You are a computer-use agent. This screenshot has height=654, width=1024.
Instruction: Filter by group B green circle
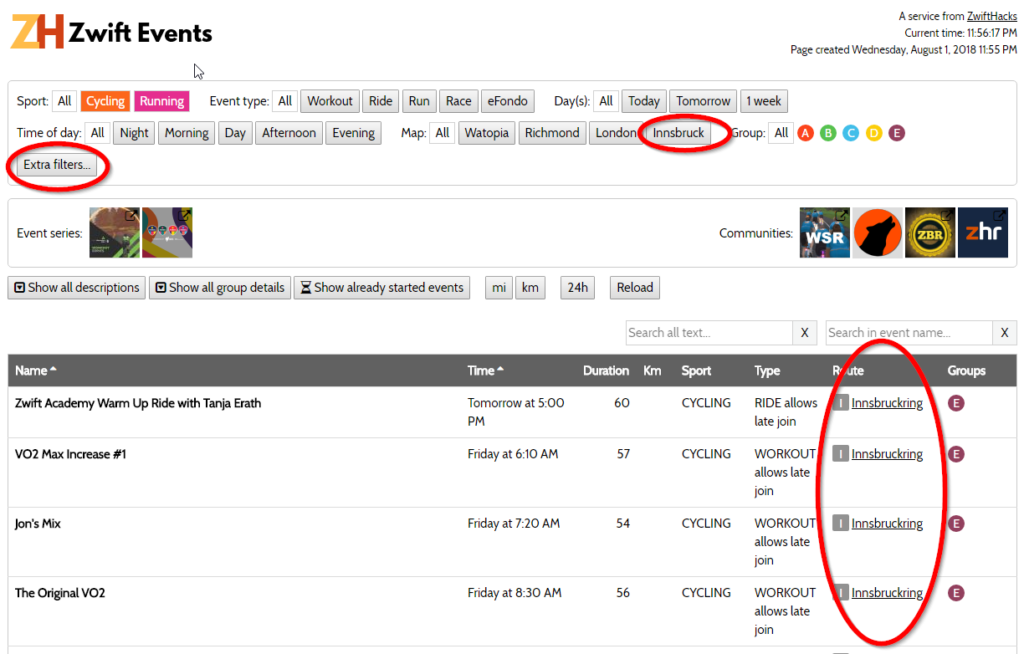pyautogui.click(x=828, y=133)
